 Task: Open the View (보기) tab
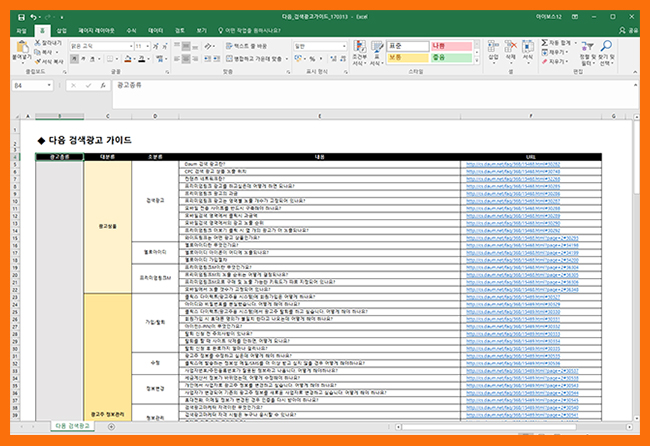[x=201, y=31]
